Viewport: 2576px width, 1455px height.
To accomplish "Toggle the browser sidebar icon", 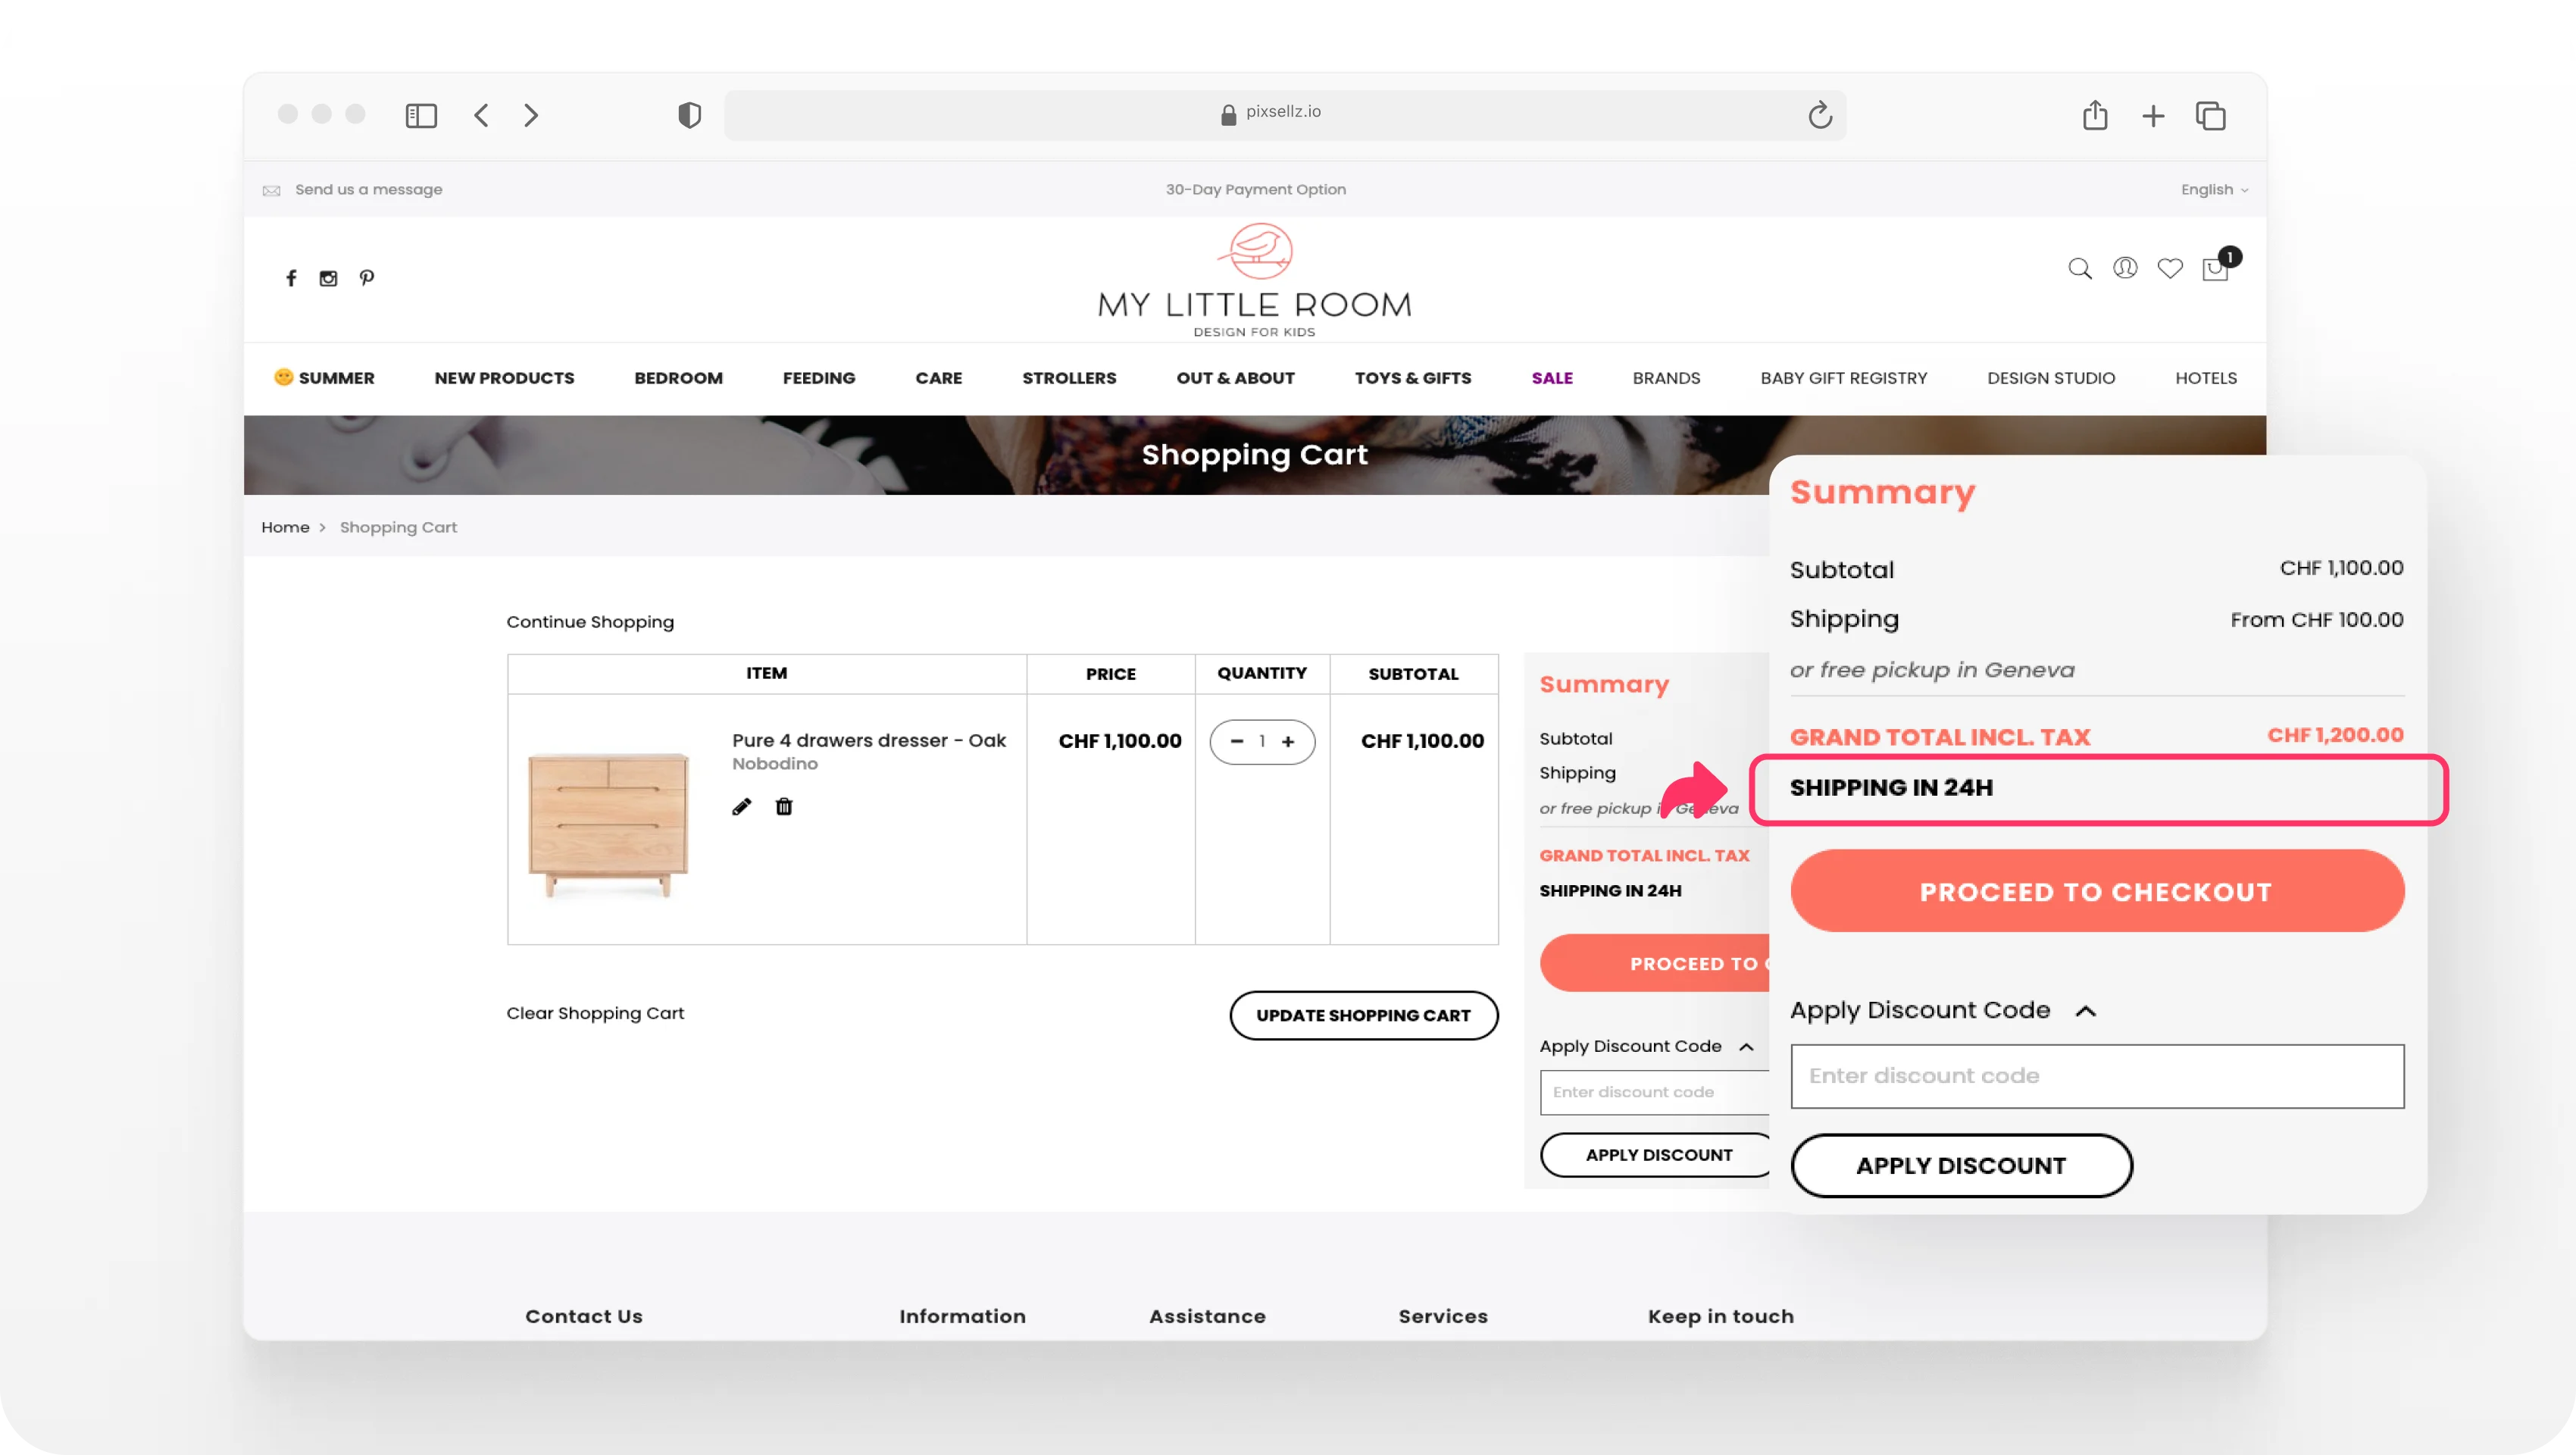I will (x=421, y=115).
